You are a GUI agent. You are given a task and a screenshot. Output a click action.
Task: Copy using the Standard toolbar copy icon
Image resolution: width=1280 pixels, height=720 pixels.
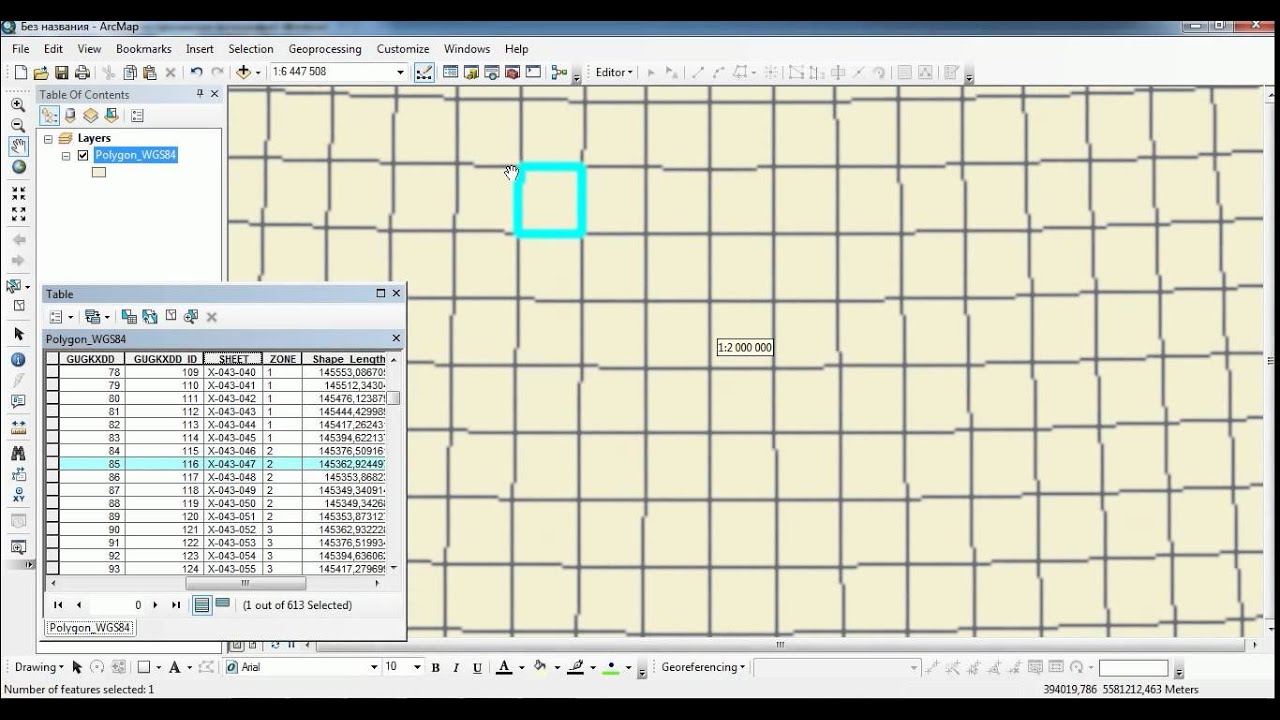[129, 72]
